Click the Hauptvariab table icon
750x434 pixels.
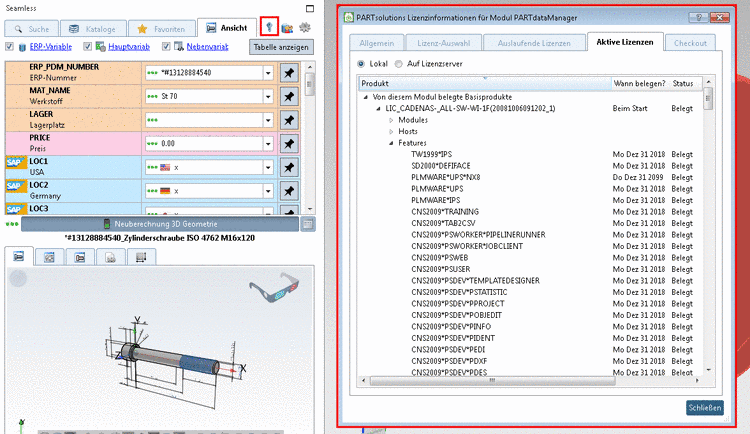100,46
